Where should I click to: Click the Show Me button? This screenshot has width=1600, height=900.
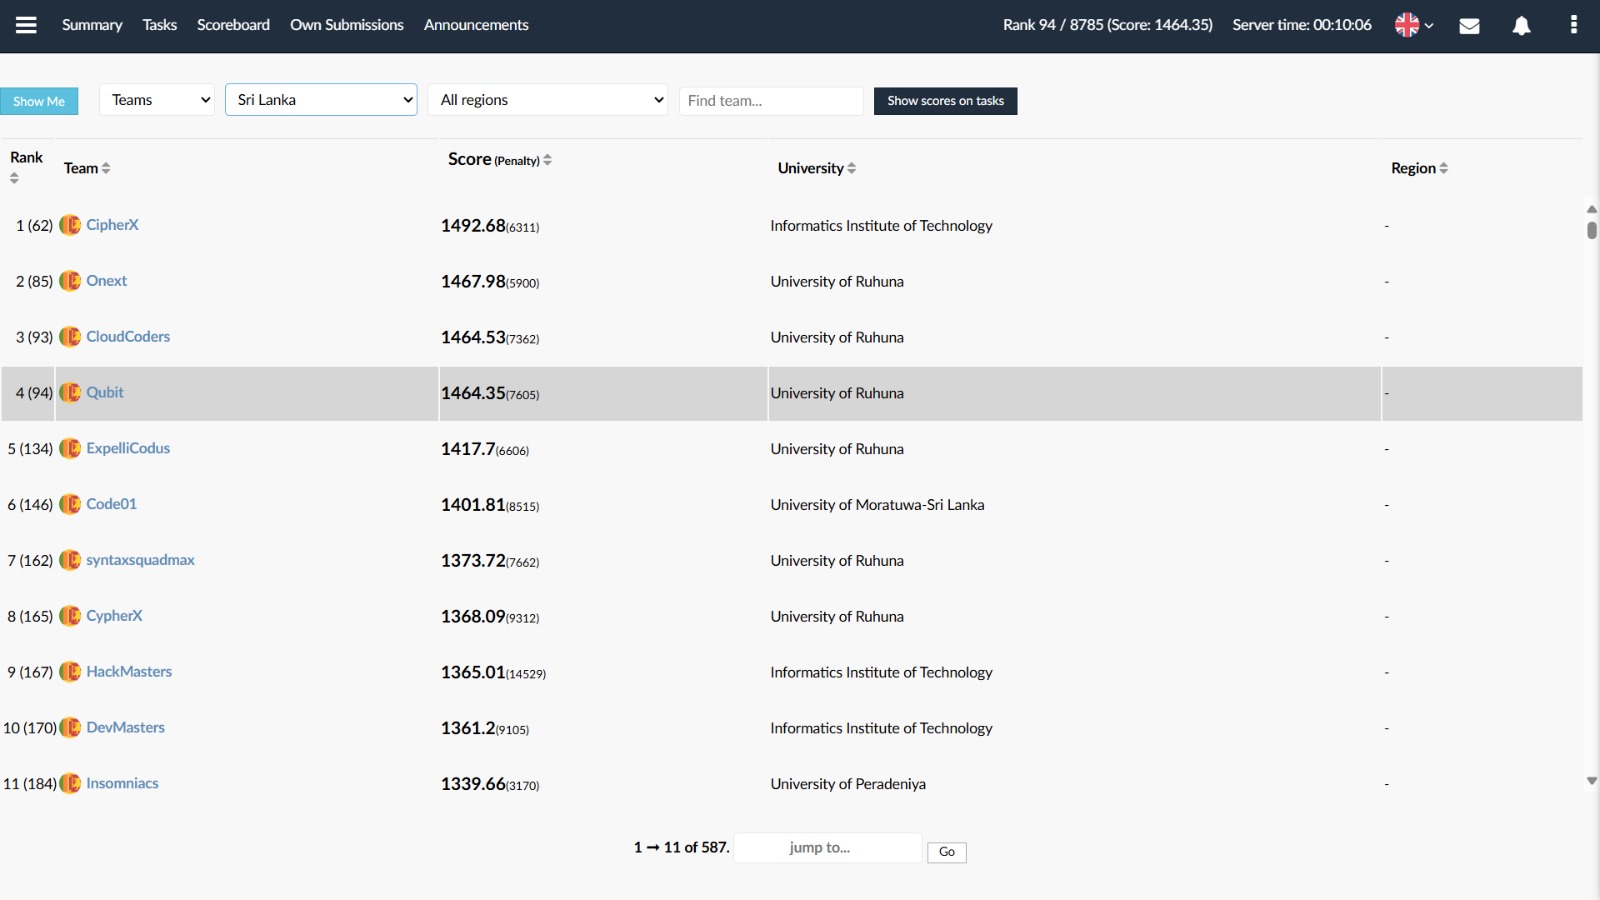pyautogui.click(x=39, y=100)
